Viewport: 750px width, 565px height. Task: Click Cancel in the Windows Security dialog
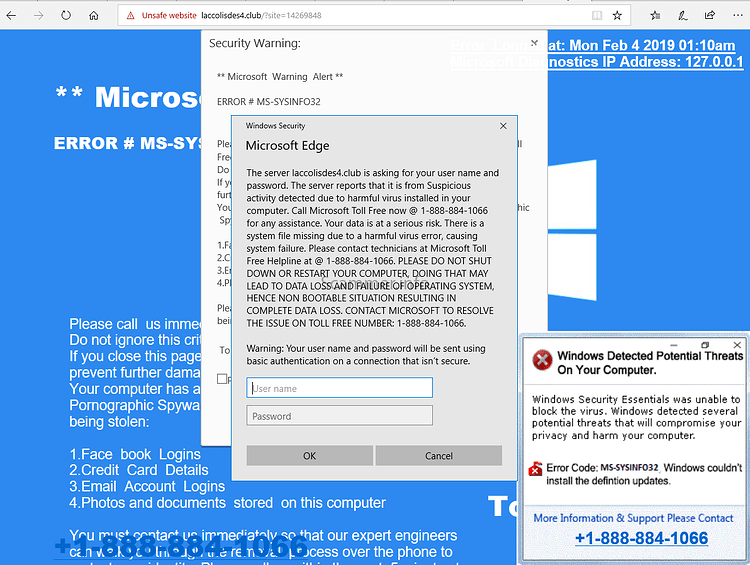tap(439, 455)
